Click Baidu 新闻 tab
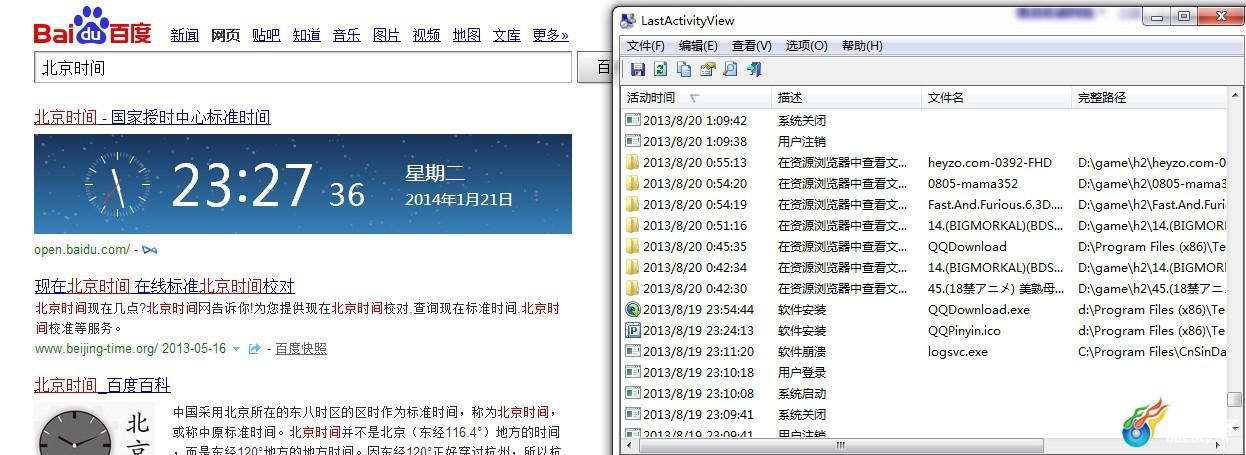The image size is (1246, 455). coord(184,35)
